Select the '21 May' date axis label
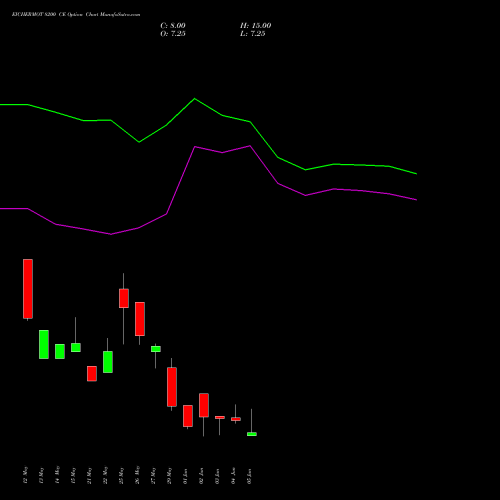The width and height of the screenshot is (500, 500). [x=90, y=475]
